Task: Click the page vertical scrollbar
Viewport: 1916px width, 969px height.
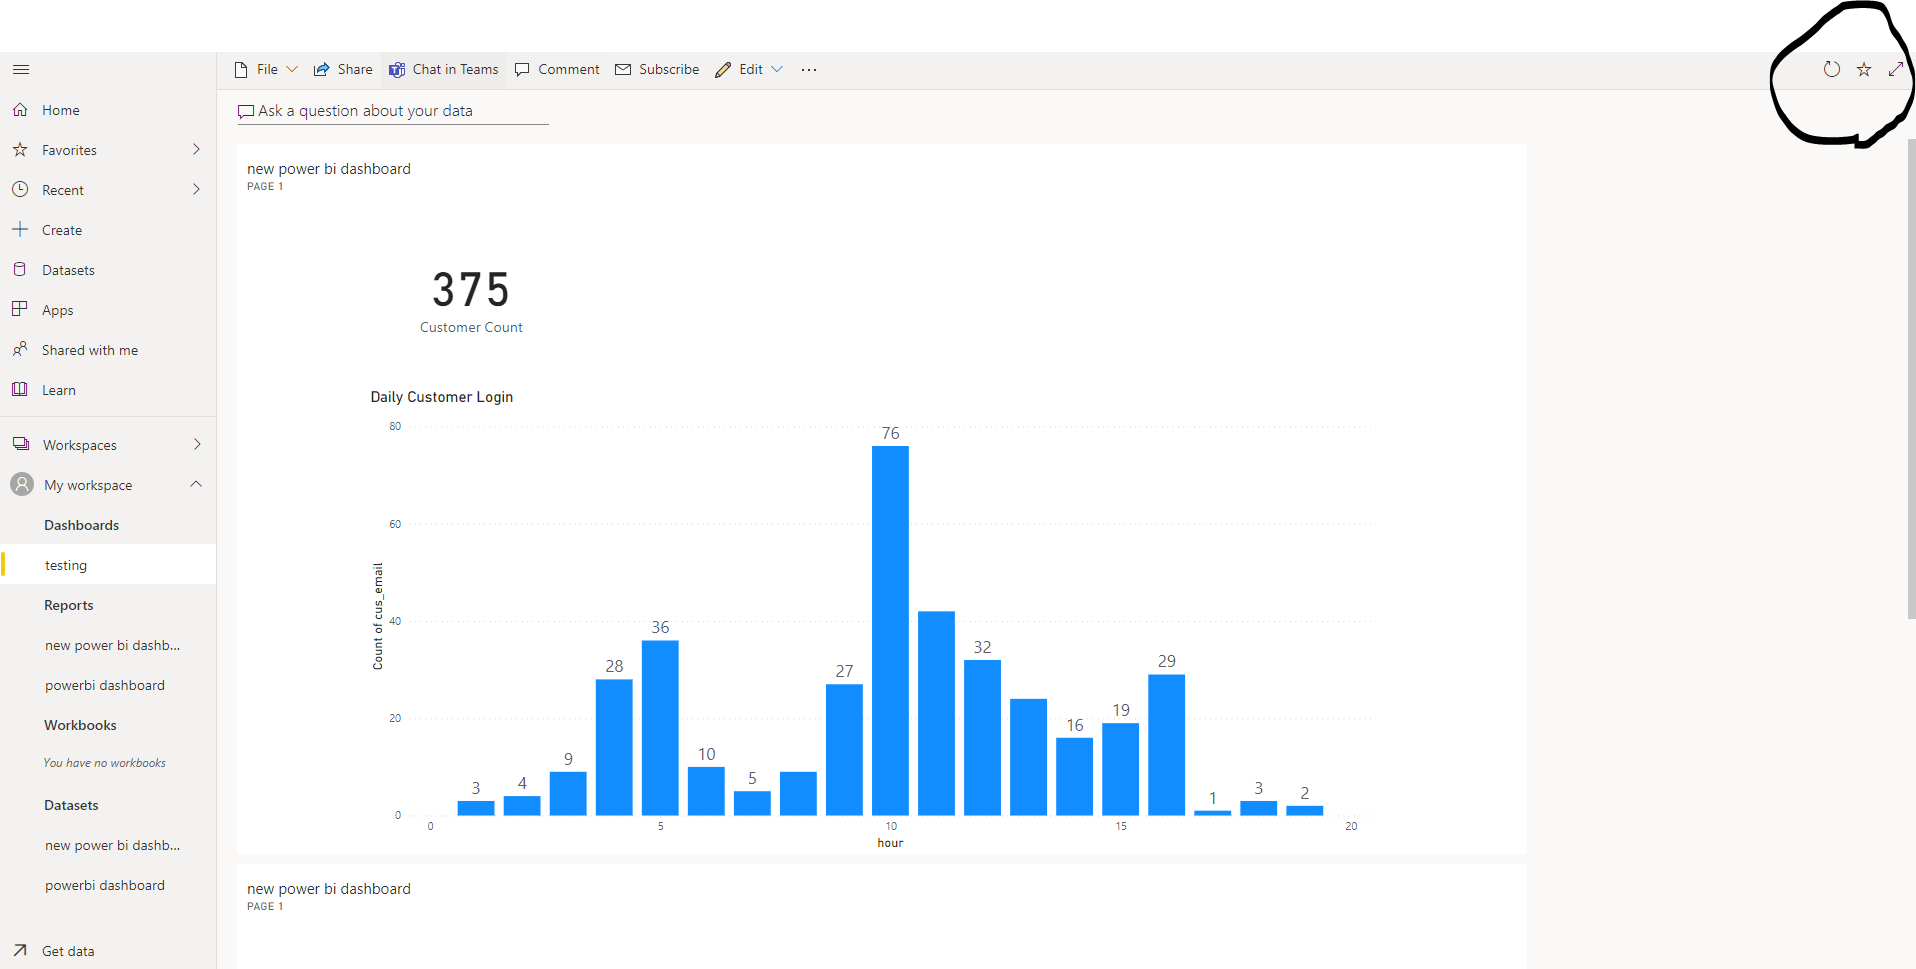Action: [1911, 380]
